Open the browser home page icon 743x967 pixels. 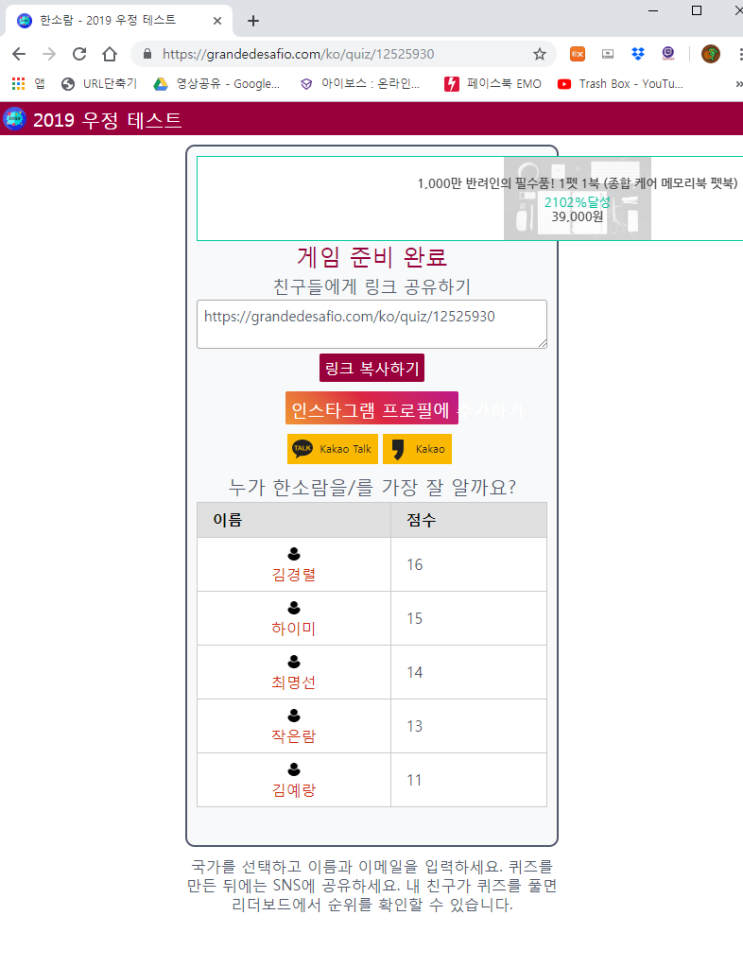(110, 54)
